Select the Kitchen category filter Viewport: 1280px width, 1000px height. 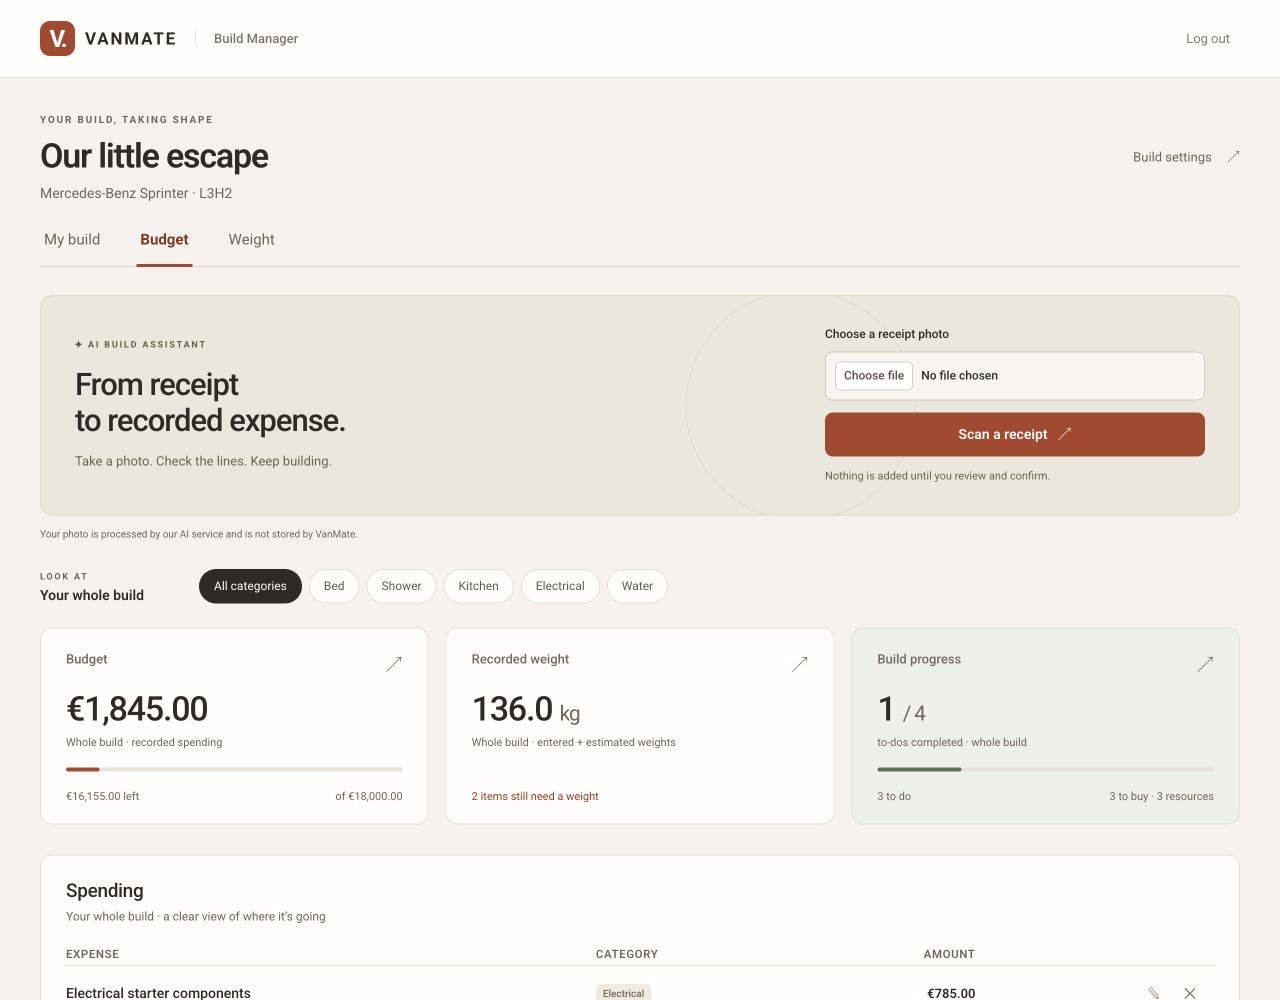[x=478, y=586]
